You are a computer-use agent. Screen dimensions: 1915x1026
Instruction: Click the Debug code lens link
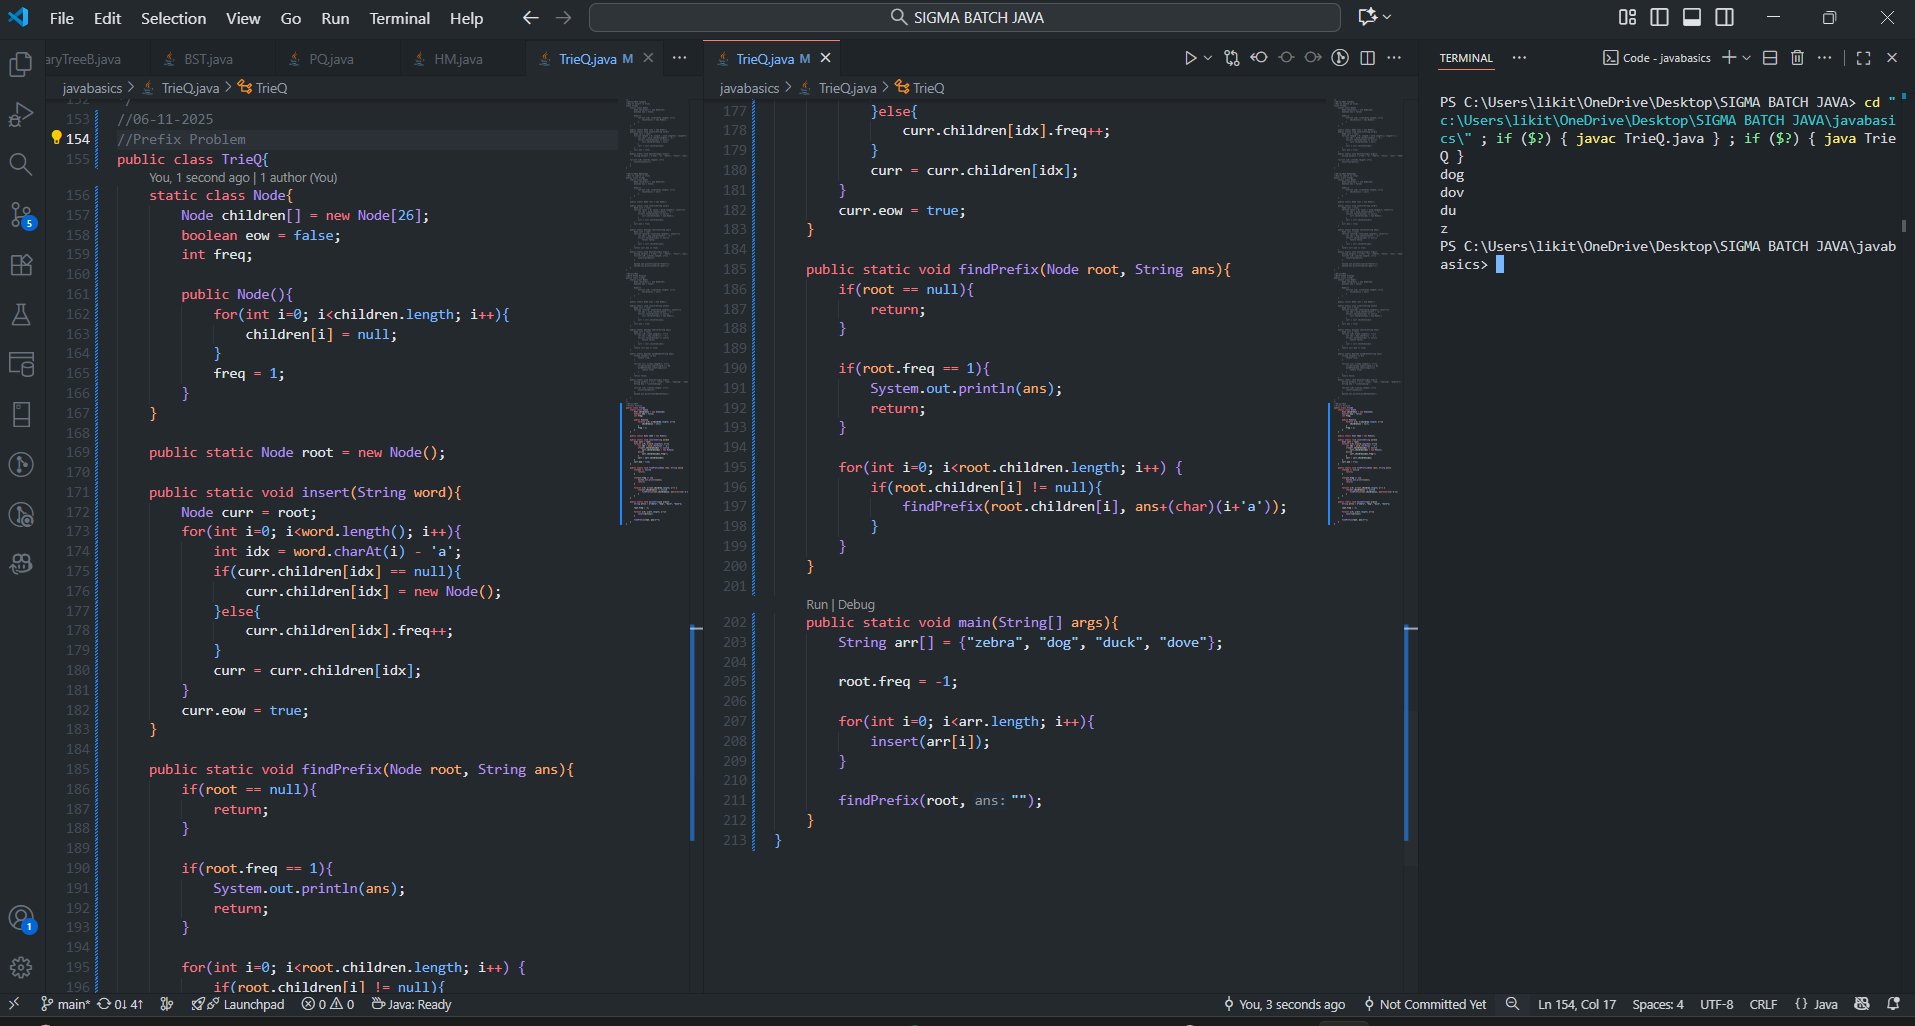point(856,604)
